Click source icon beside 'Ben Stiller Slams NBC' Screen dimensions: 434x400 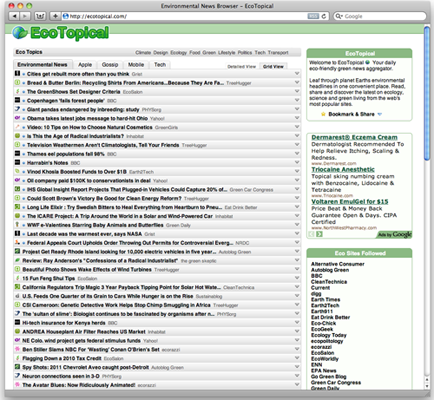click(x=17, y=349)
